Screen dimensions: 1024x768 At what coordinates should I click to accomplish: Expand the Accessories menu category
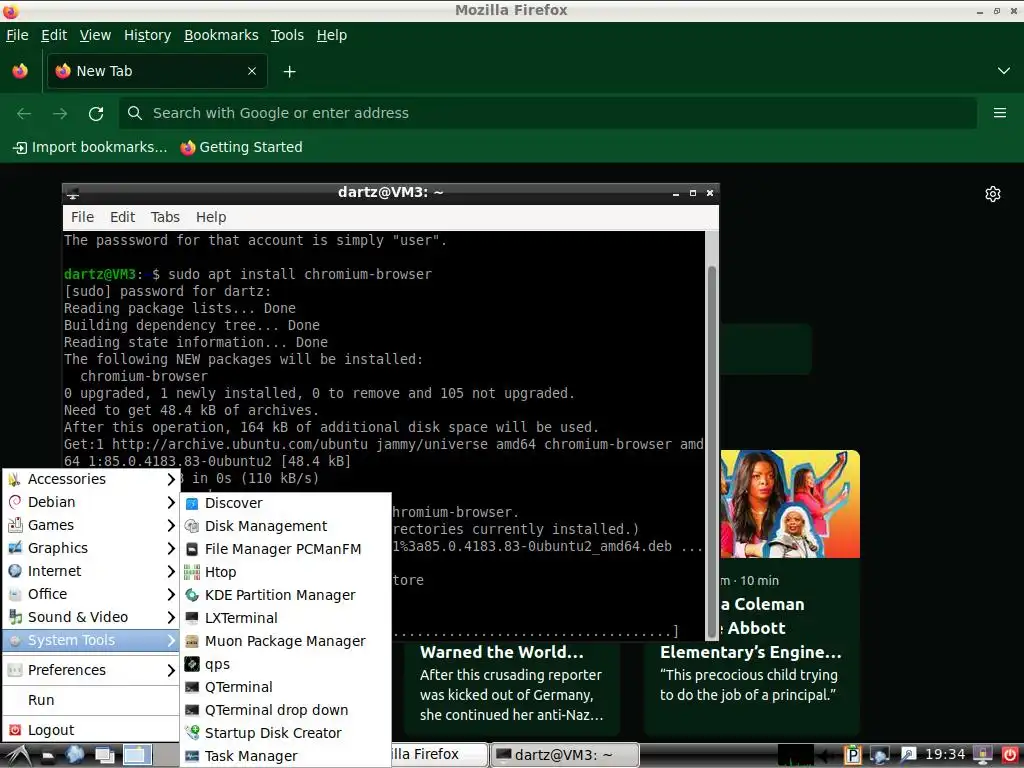coord(91,479)
